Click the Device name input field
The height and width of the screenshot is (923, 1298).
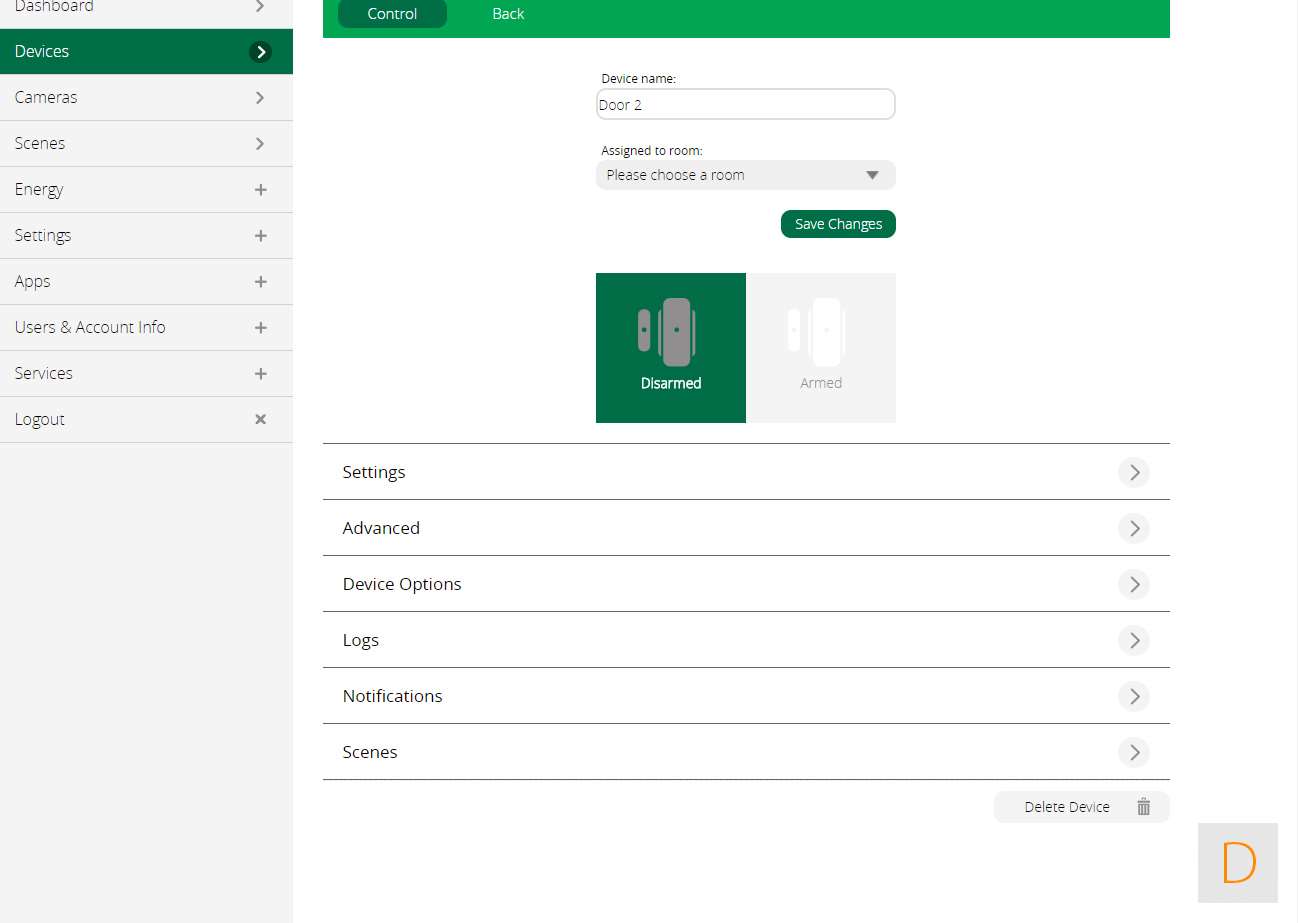coord(745,105)
